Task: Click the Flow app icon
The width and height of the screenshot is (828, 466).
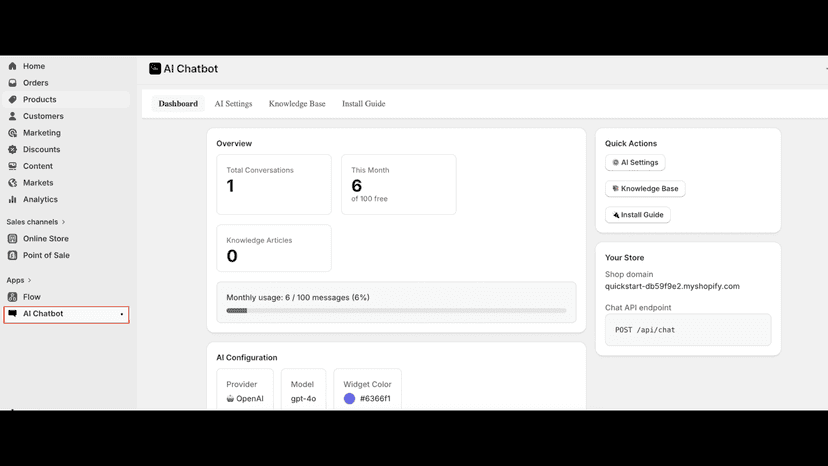Action: point(13,297)
